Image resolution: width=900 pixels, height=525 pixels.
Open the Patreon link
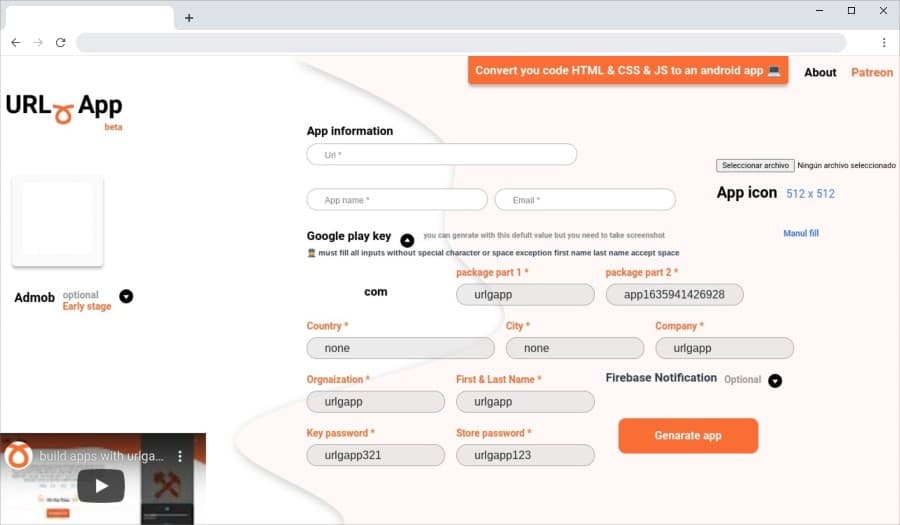click(x=872, y=72)
